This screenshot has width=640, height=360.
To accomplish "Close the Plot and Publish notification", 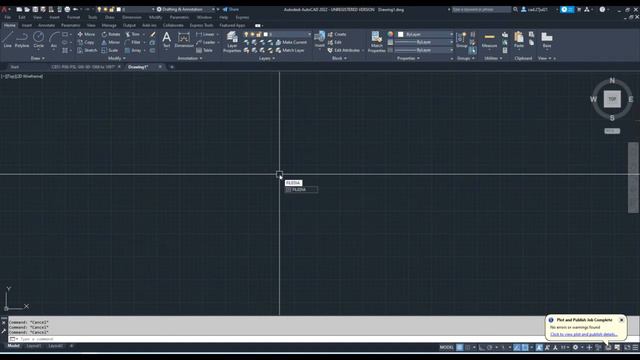I will click(621, 320).
